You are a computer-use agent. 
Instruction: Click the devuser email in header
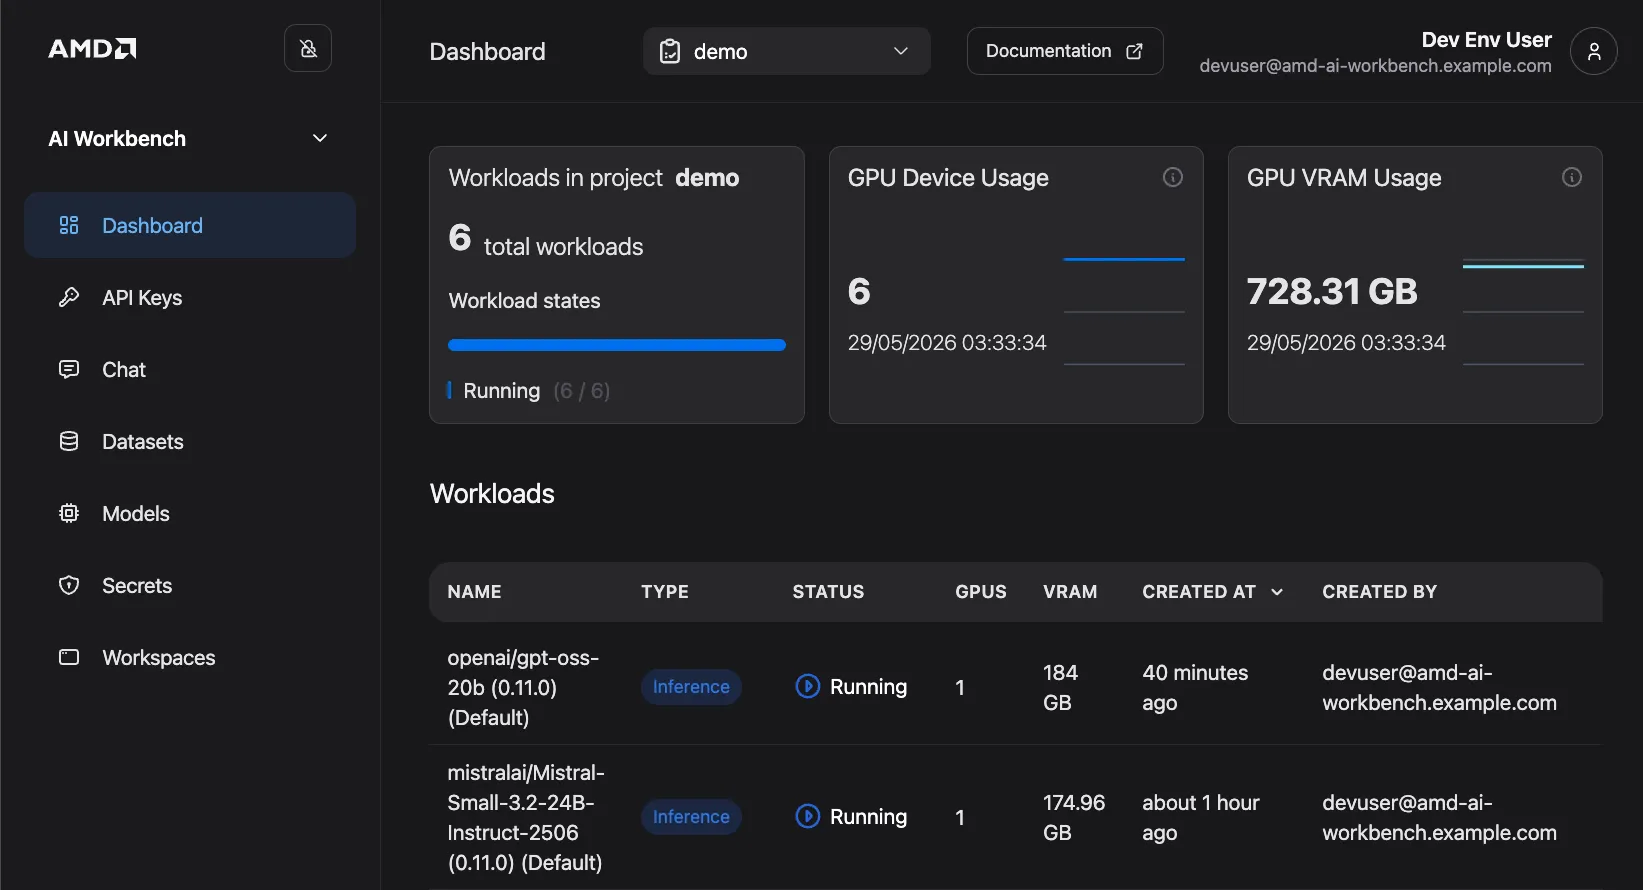1375,66
